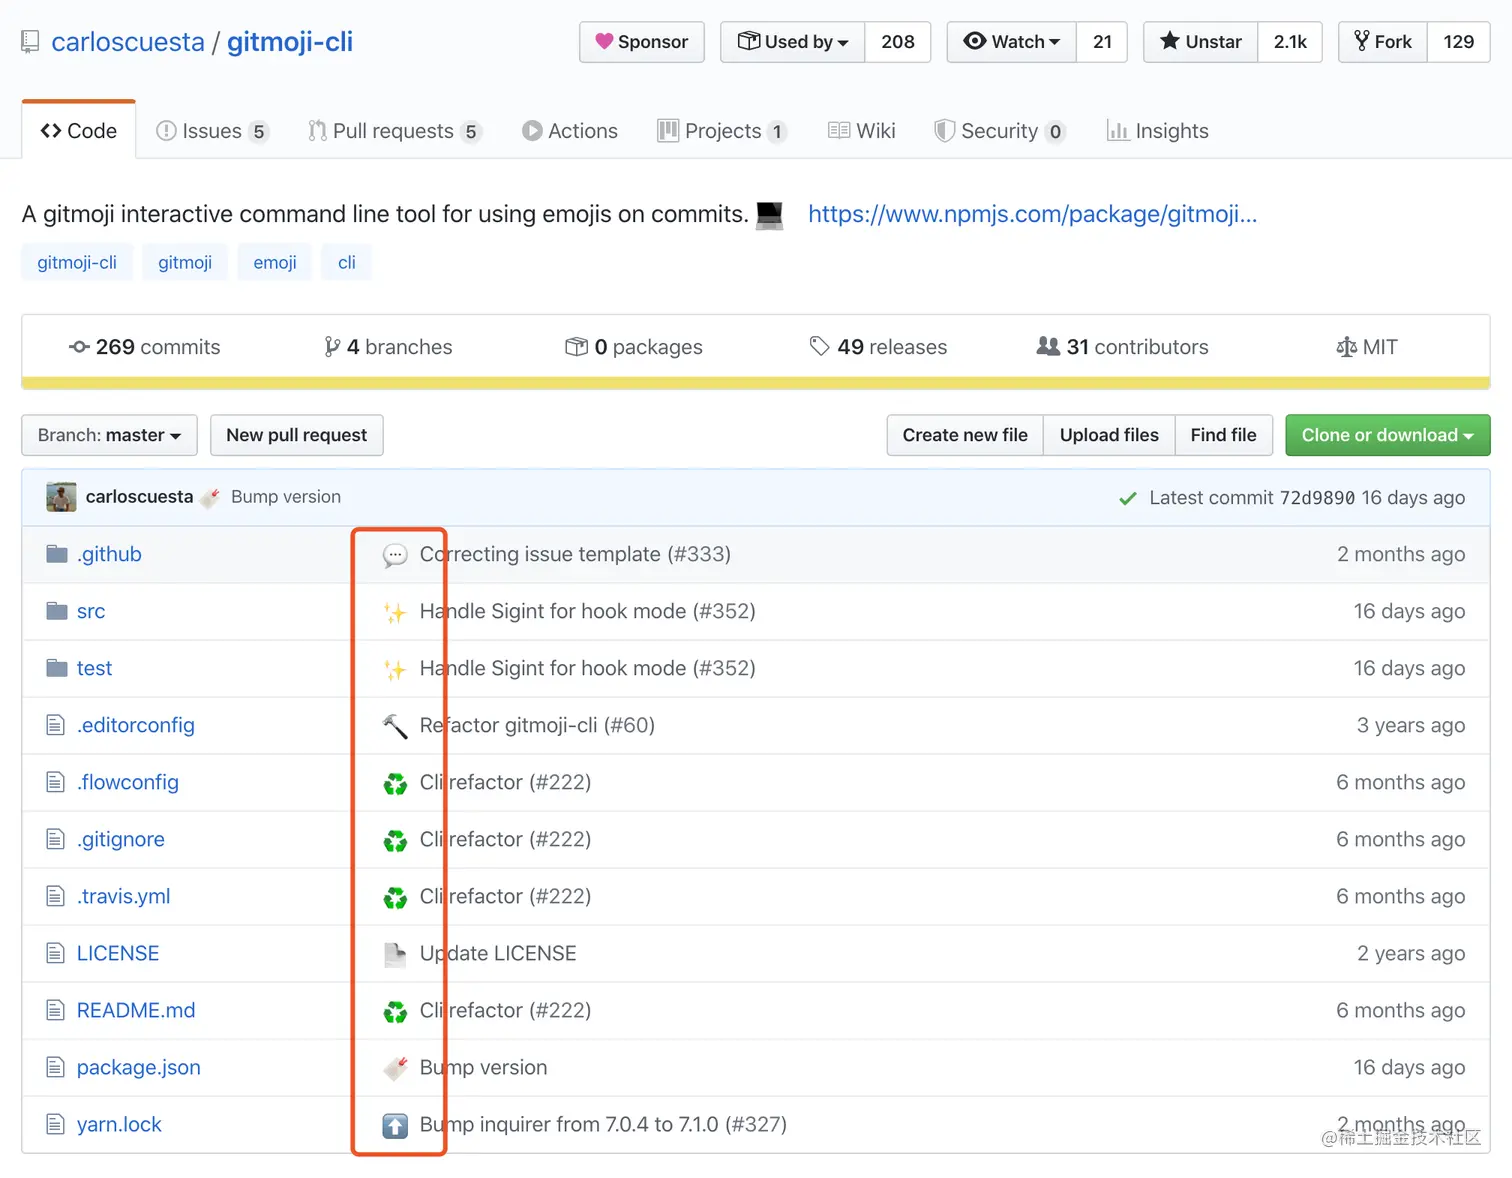Click the .github folder icon
Image resolution: width=1512 pixels, height=1178 pixels.
coord(57,554)
